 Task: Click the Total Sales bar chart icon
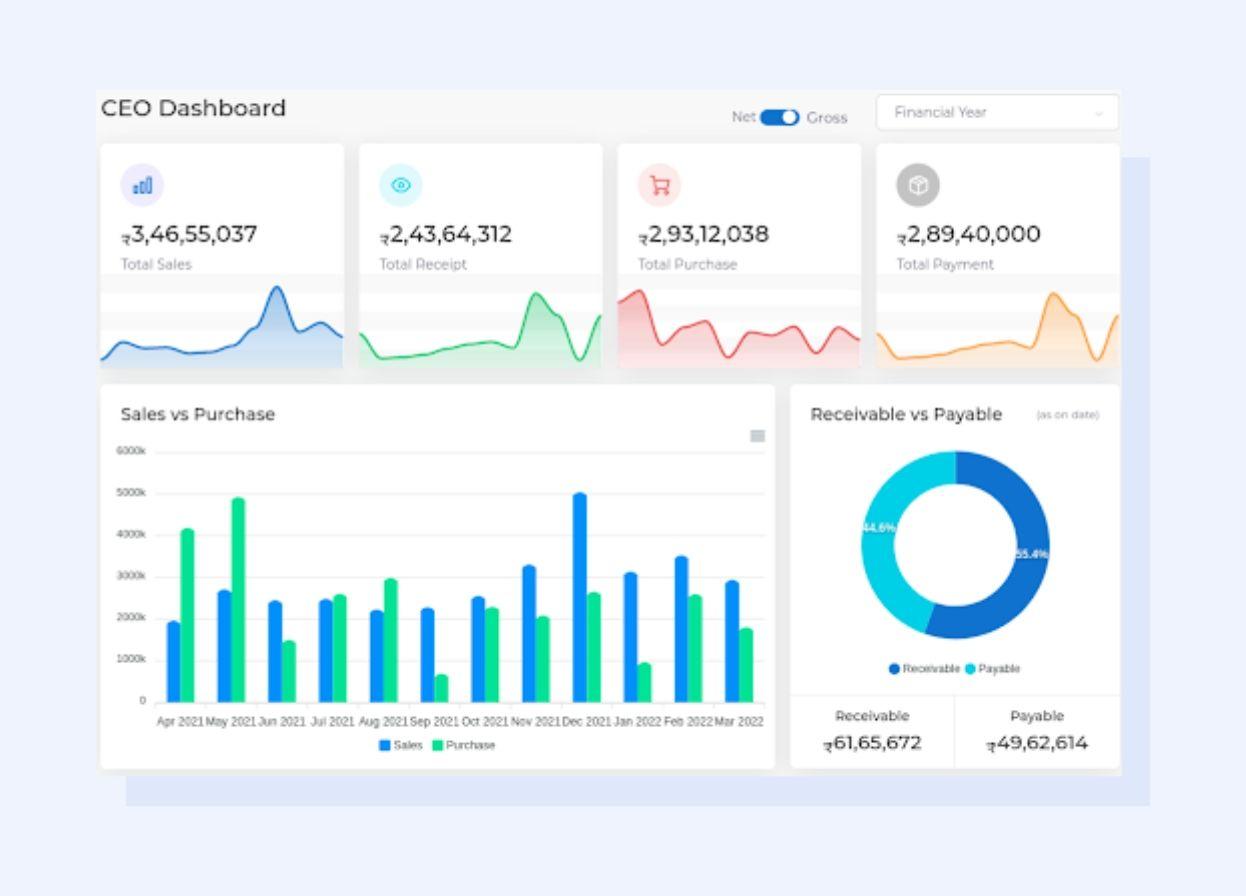[x=142, y=185]
